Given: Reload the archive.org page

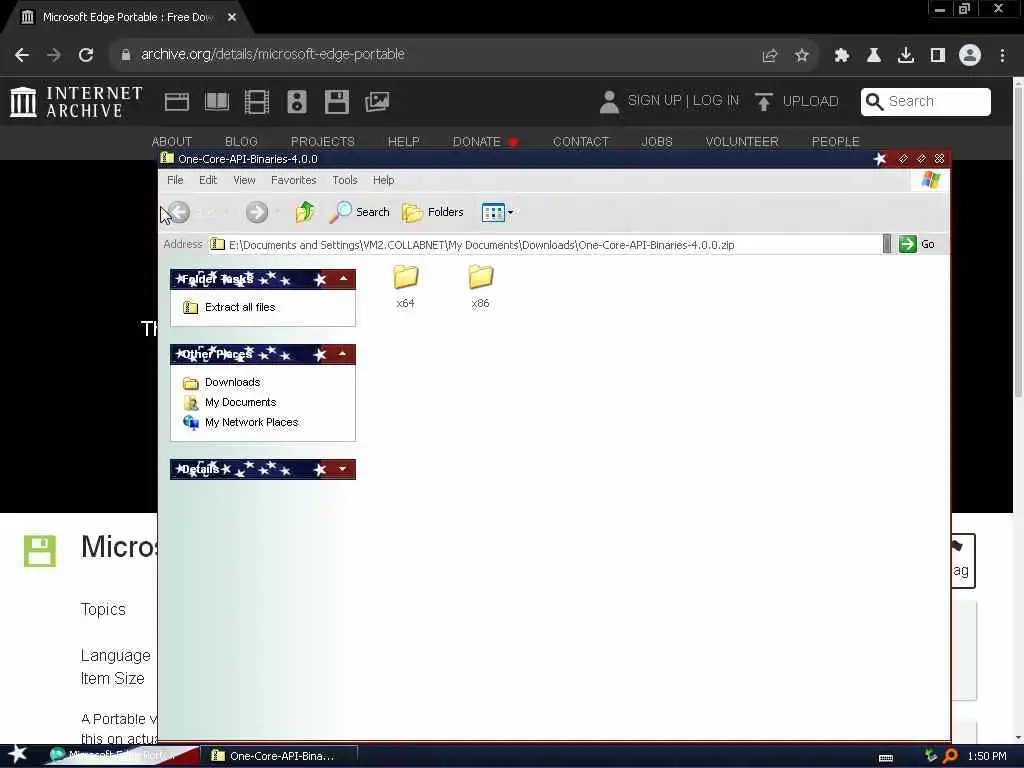Looking at the screenshot, I should point(86,55).
